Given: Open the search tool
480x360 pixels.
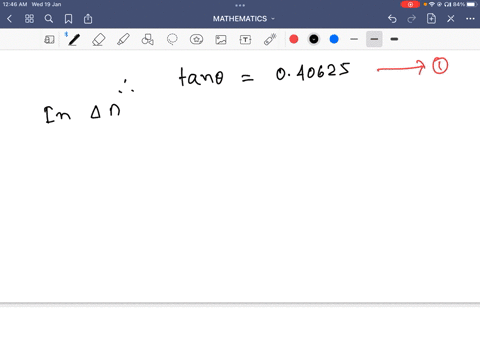Looking at the screenshot, I should point(49,19).
